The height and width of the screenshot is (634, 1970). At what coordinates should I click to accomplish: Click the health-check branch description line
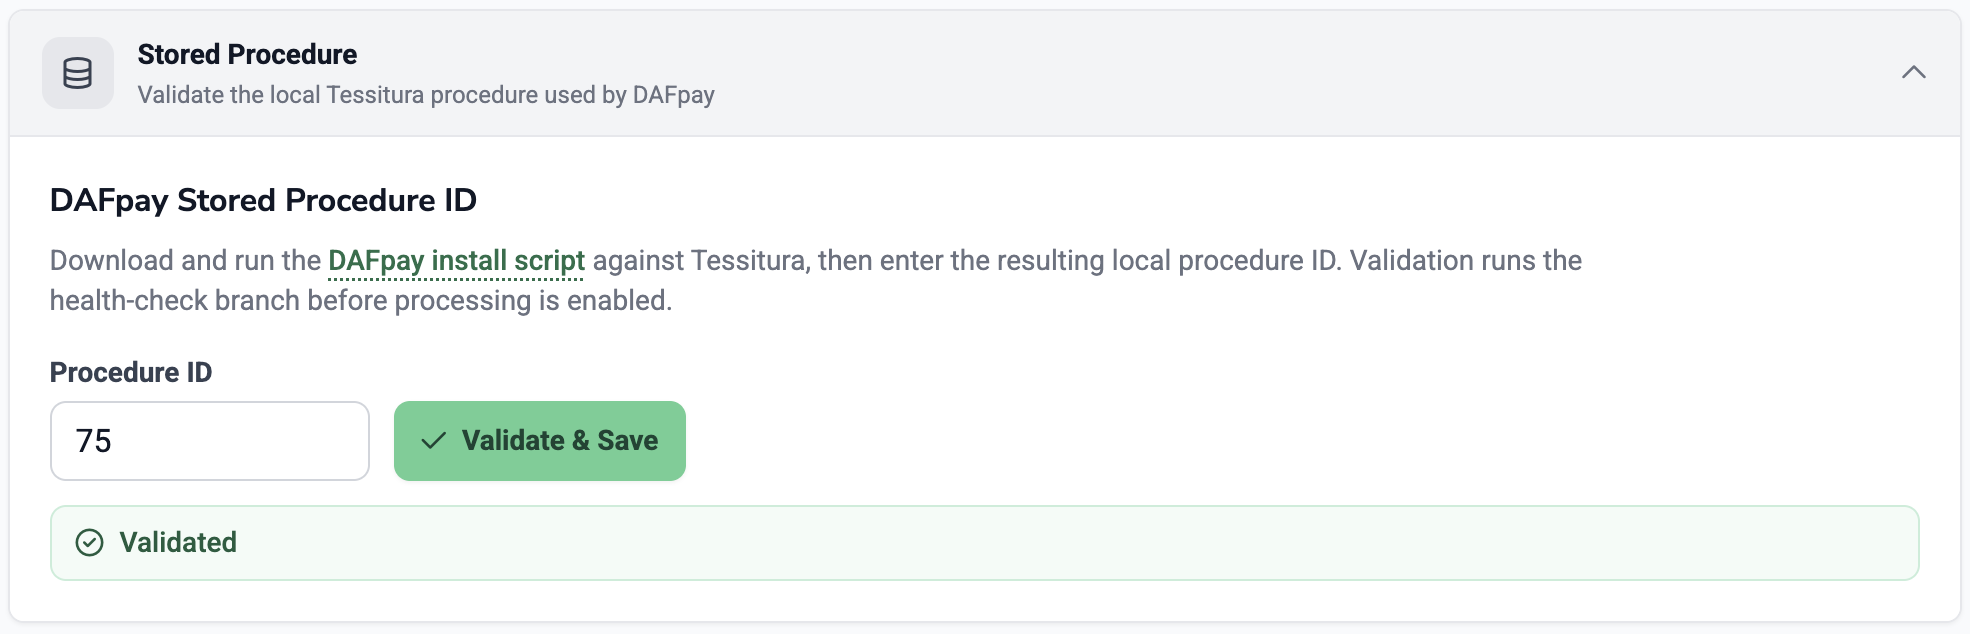point(361,301)
